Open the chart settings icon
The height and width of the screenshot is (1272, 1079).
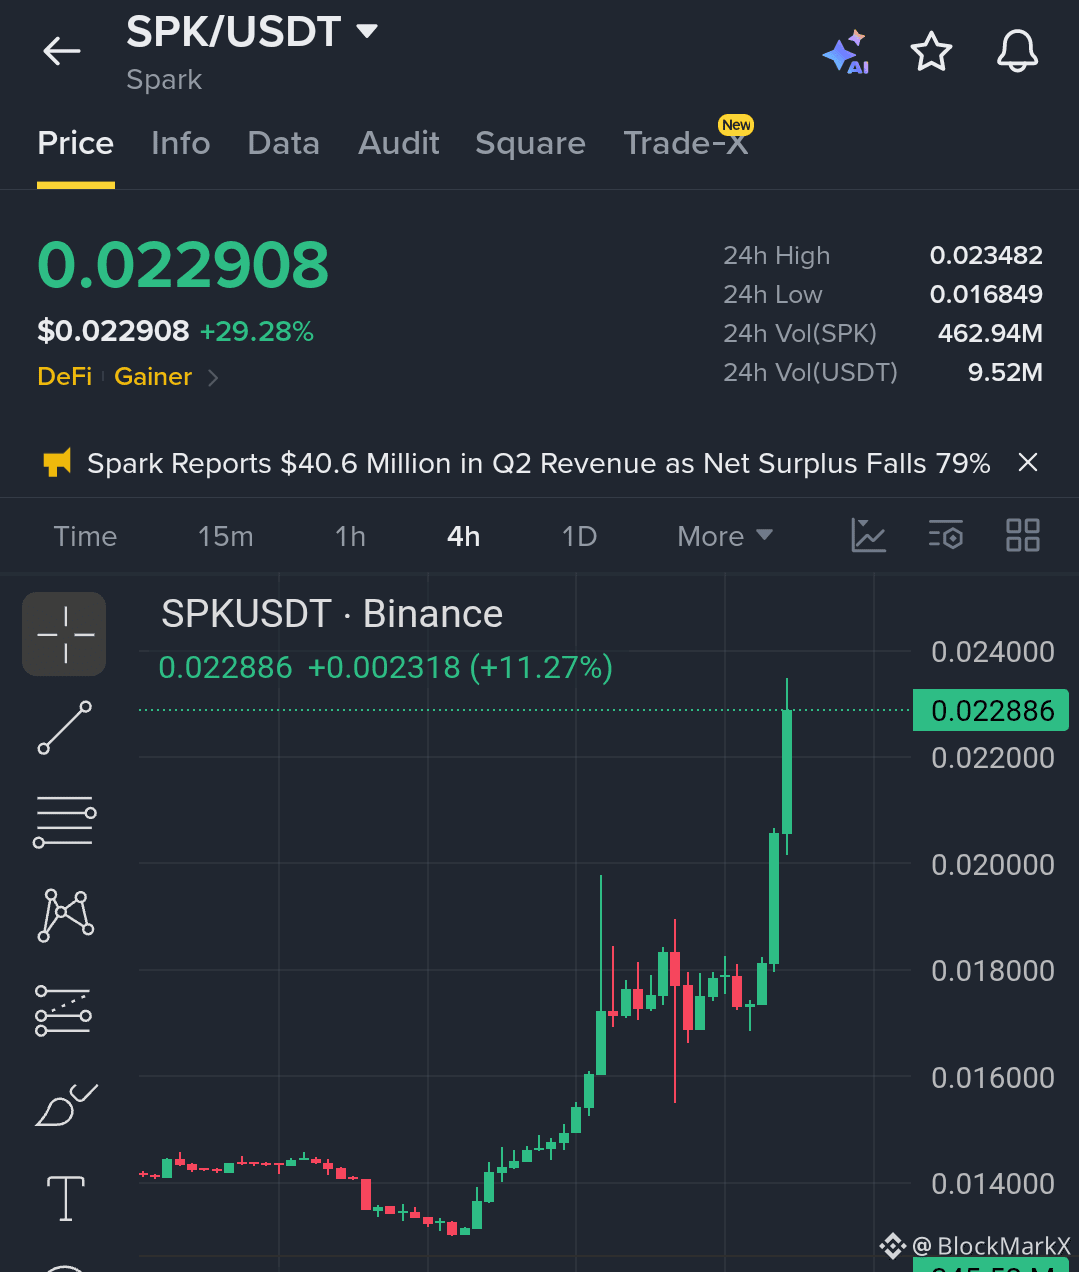(x=945, y=536)
